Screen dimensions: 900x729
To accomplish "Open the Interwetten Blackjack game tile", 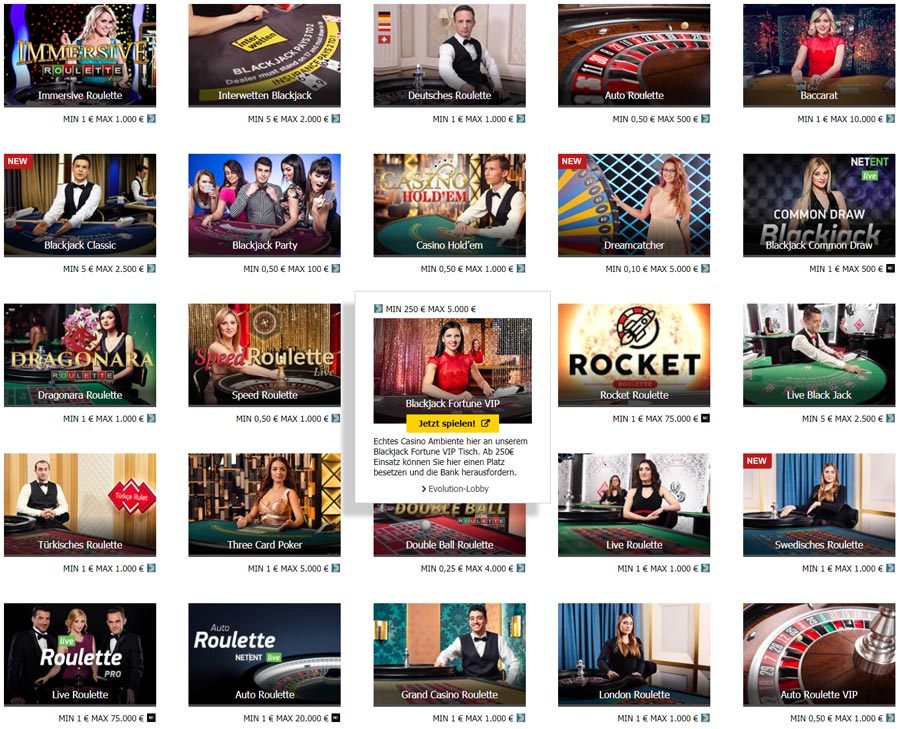I will pos(265,55).
